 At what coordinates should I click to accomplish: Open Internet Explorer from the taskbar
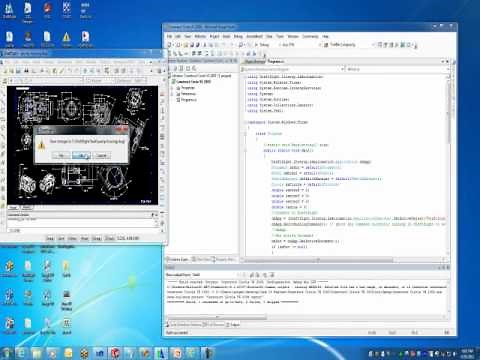21,353
